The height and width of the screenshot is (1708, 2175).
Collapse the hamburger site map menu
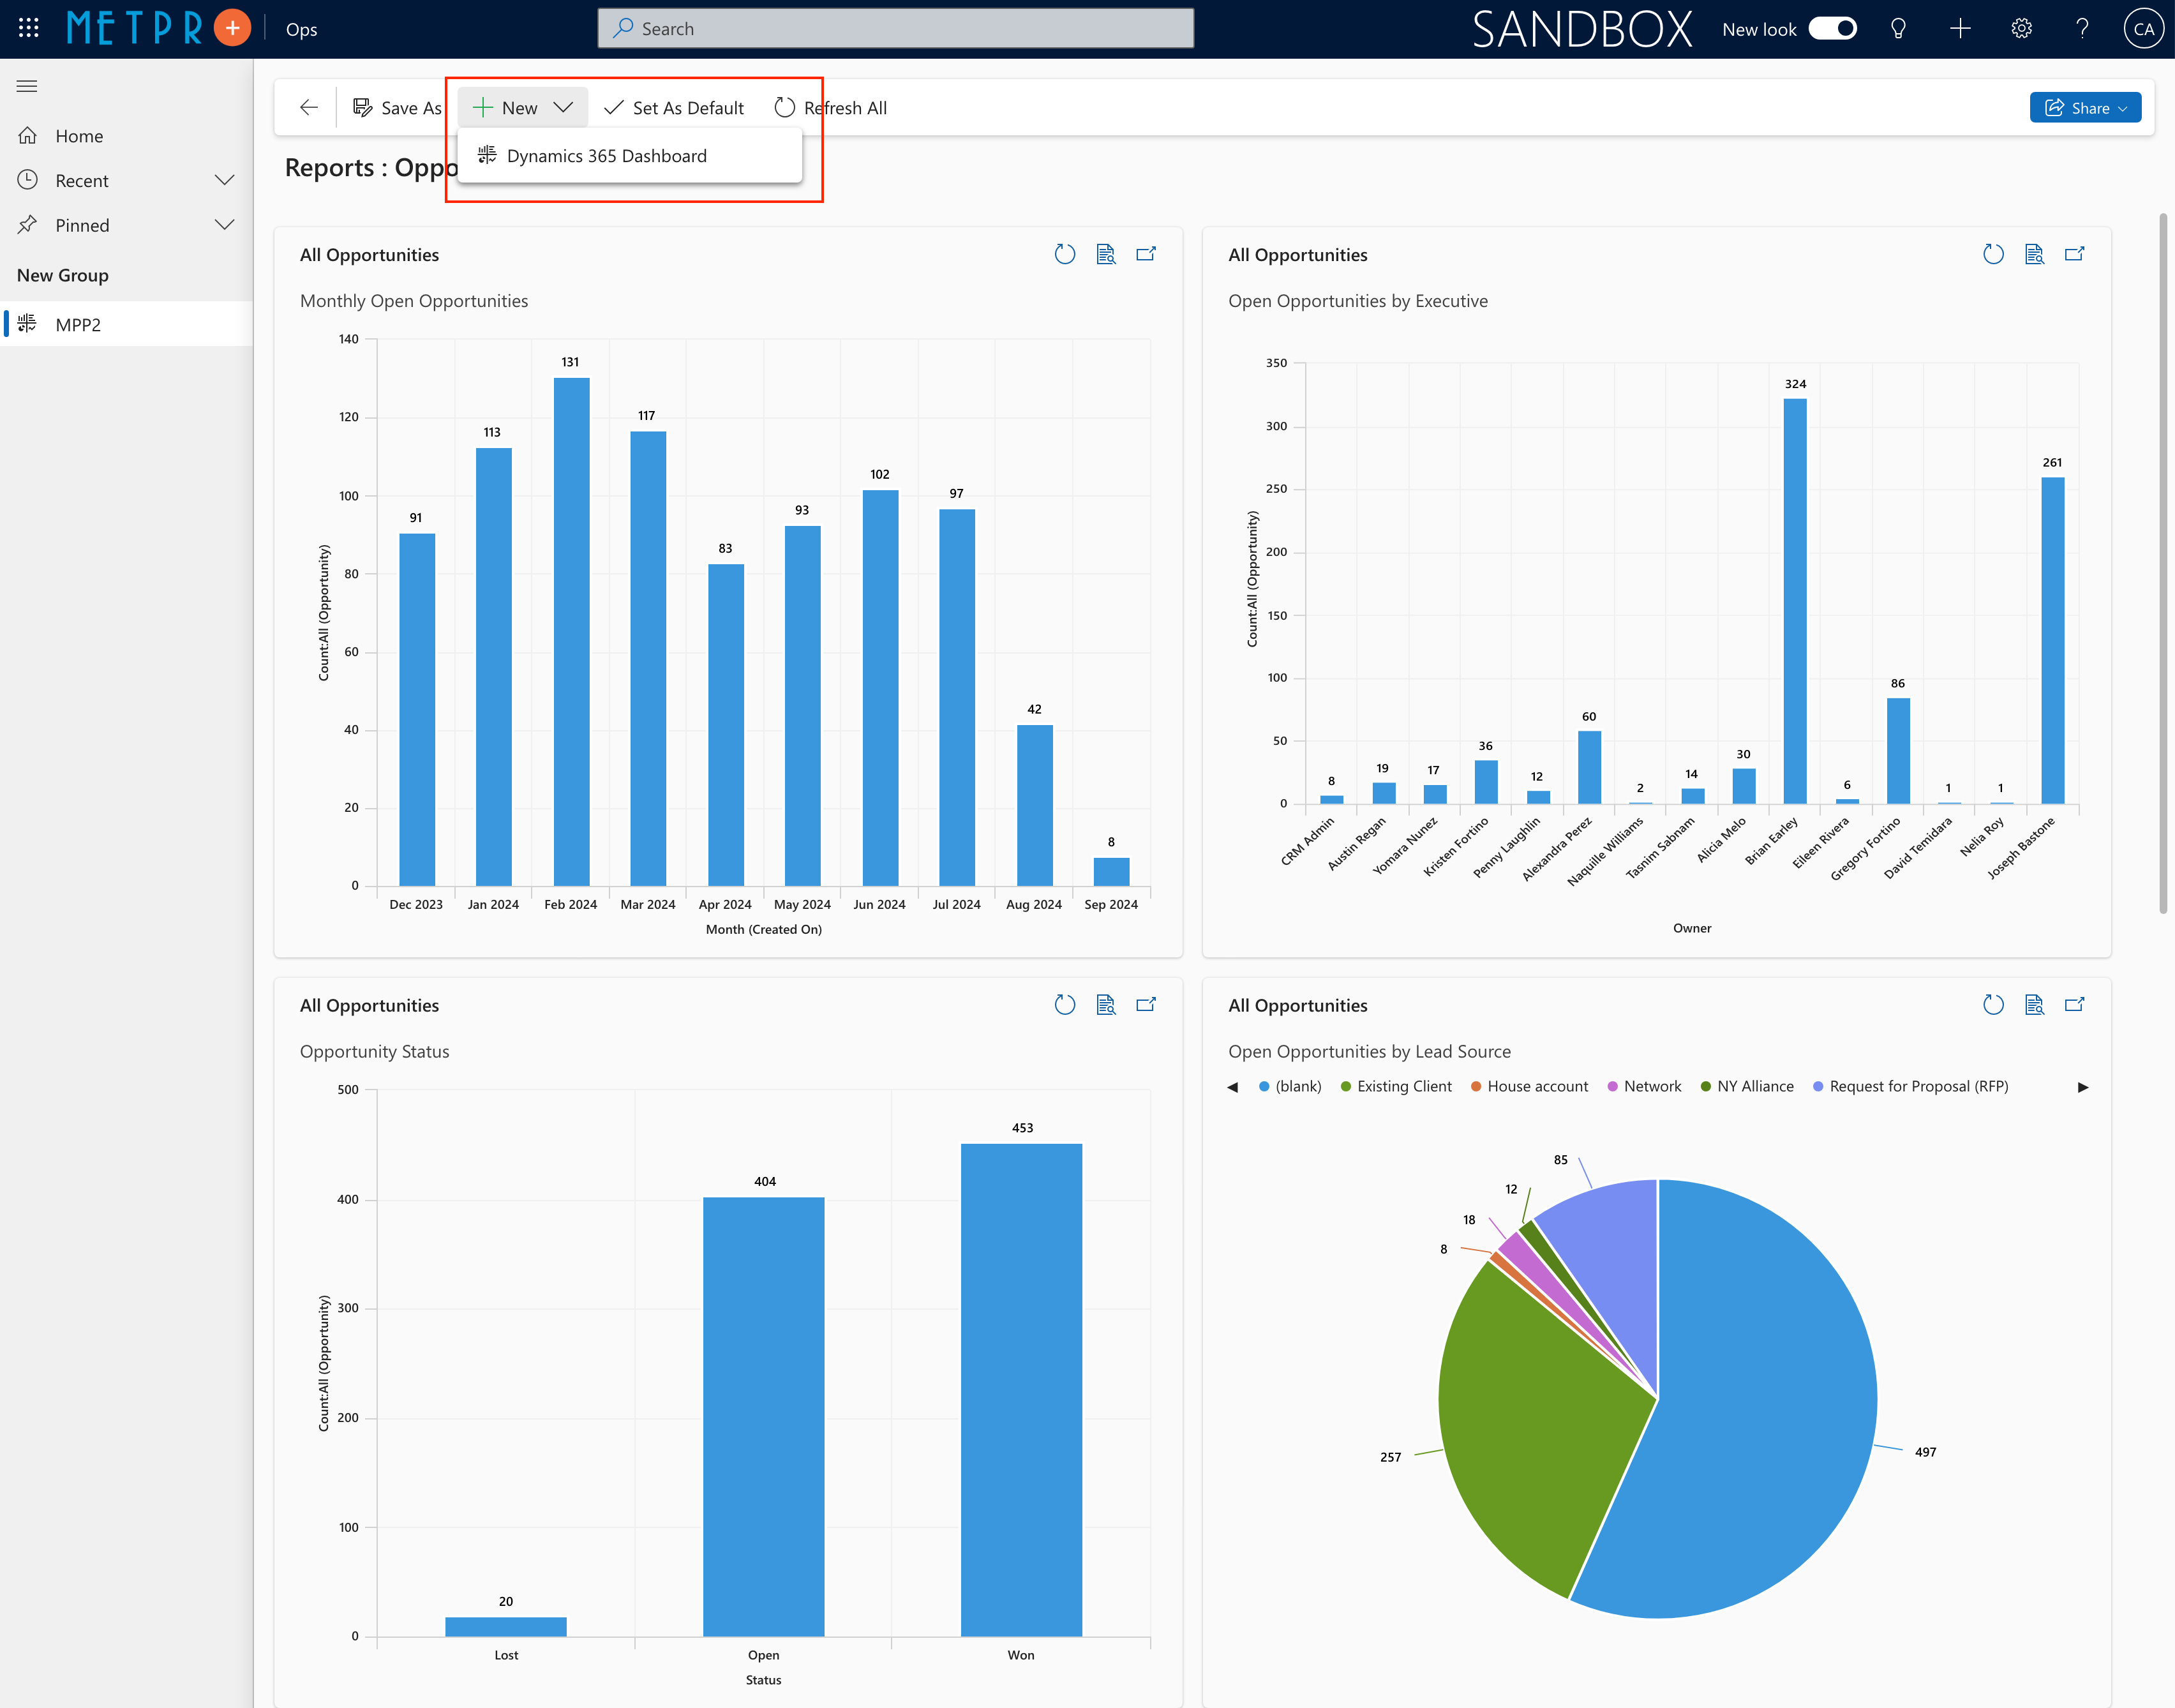(x=27, y=86)
